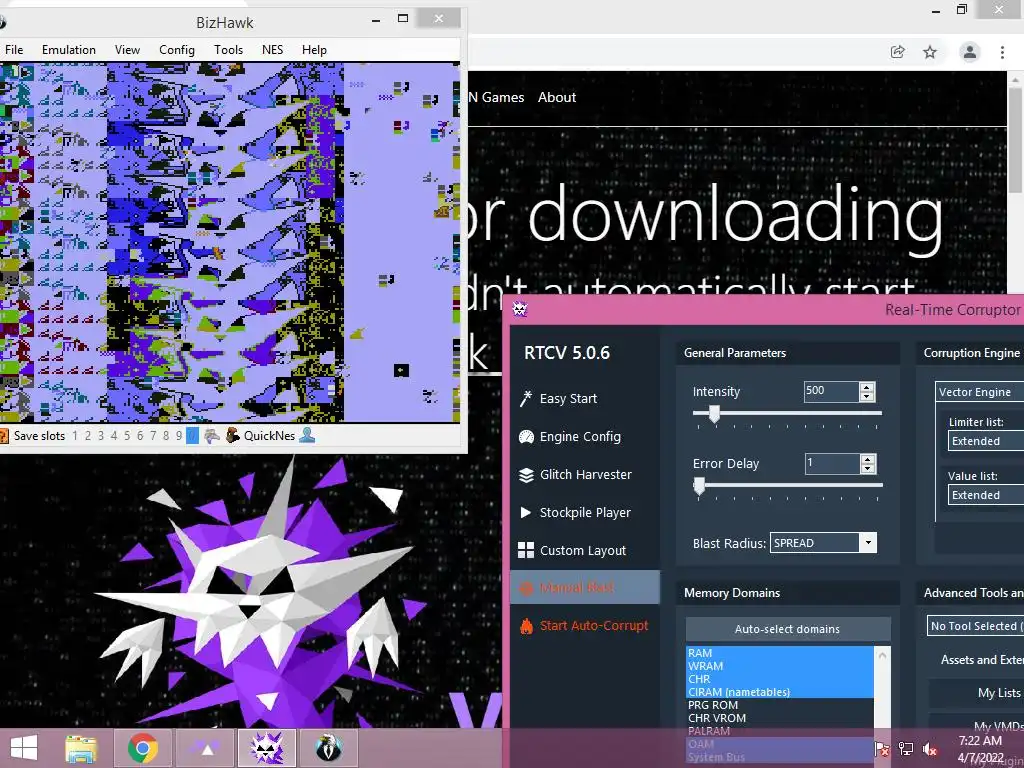Open BizHawk File menu
The width and height of the screenshot is (1024, 768).
tap(14, 50)
